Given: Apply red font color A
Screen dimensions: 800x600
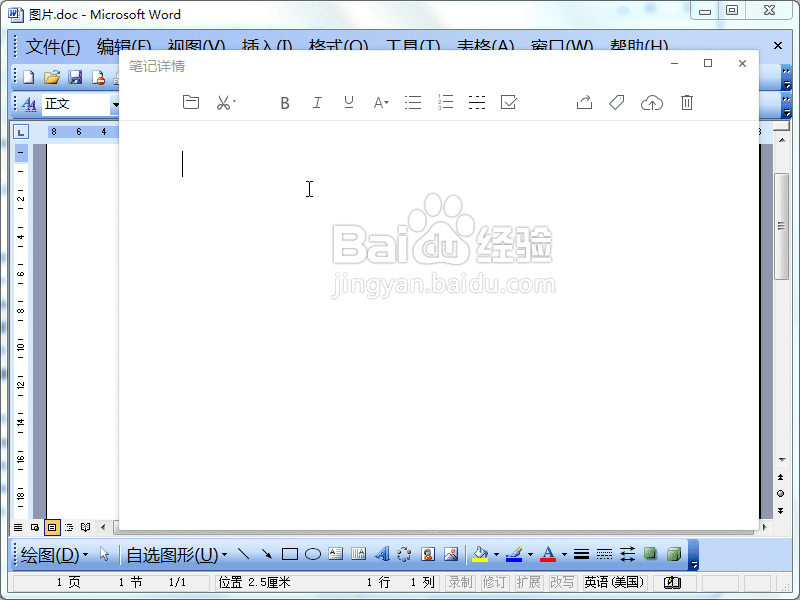Looking at the screenshot, I should (548, 554).
